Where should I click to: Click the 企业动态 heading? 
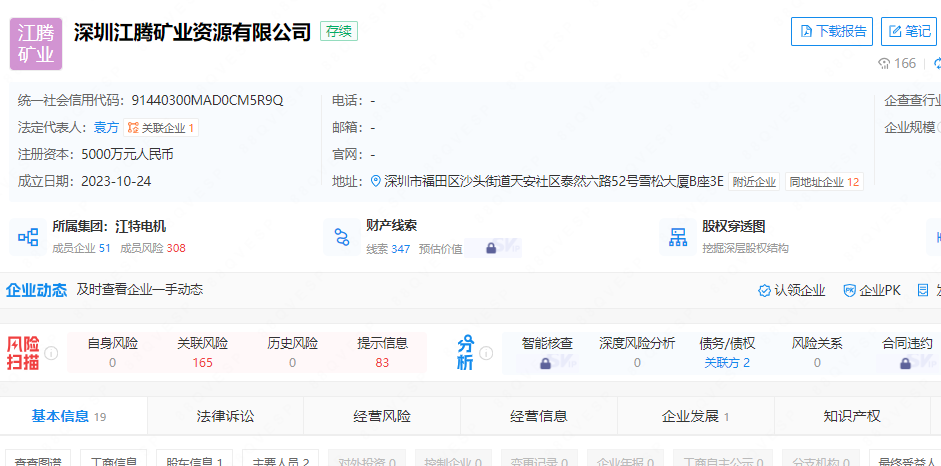tap(37, 290)
